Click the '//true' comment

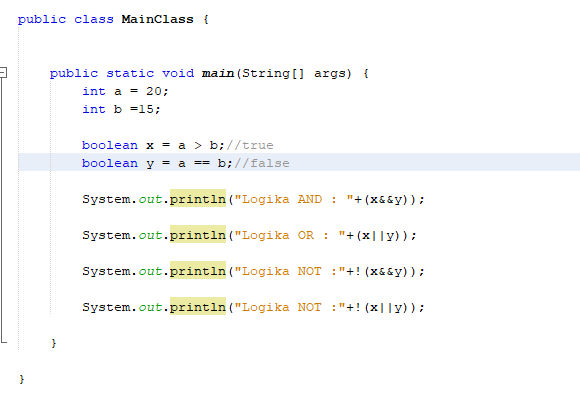coord(250,145)
